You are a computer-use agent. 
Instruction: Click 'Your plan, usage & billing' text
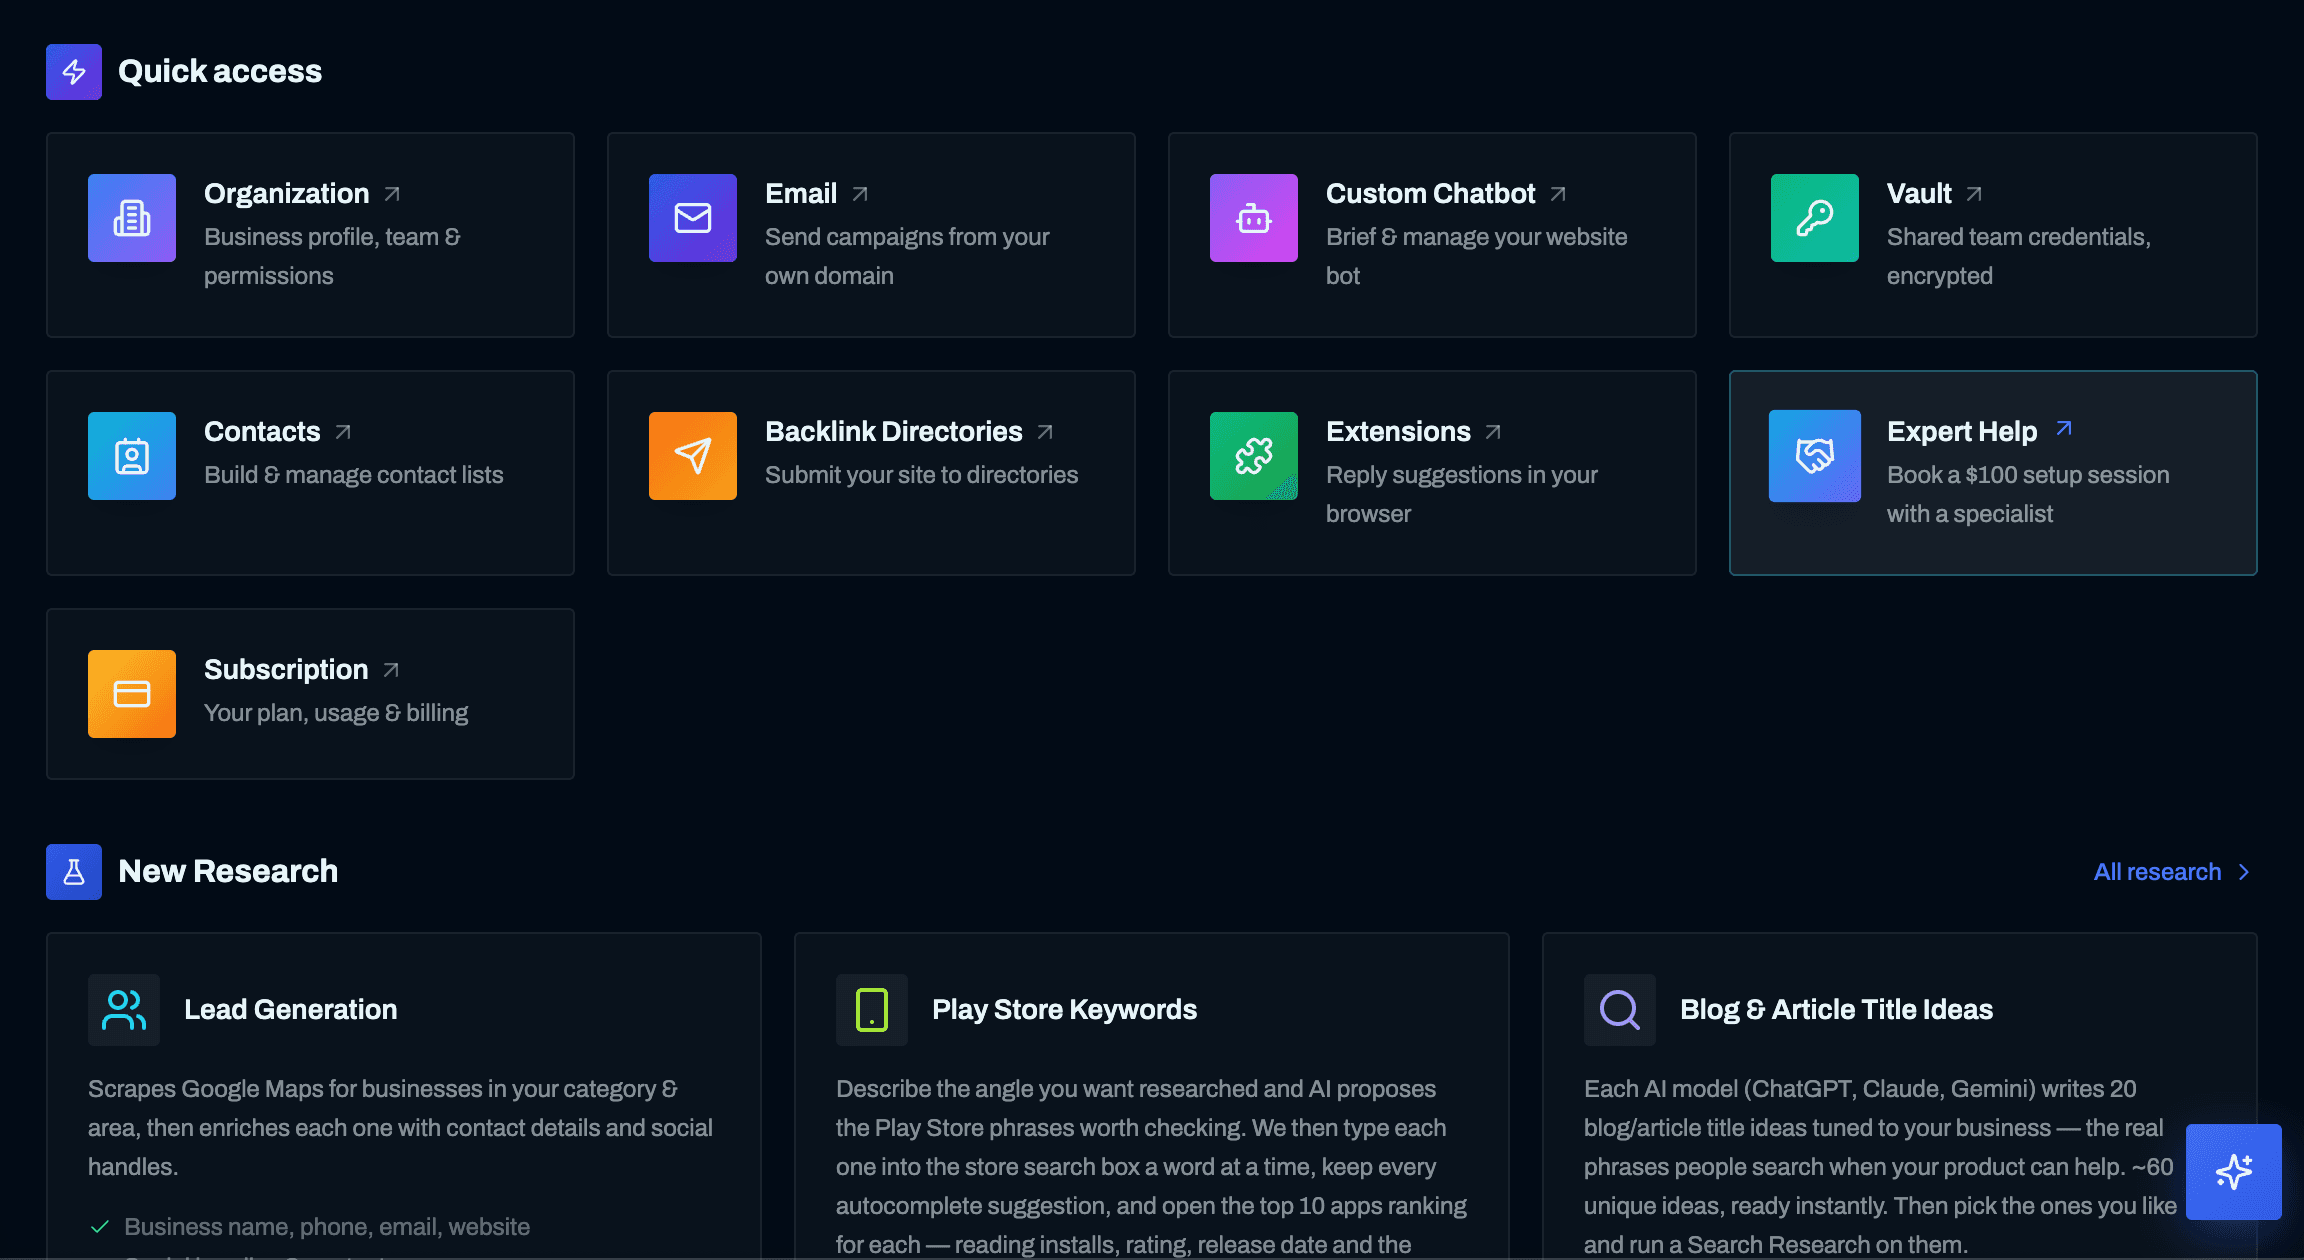coord(336,713)
